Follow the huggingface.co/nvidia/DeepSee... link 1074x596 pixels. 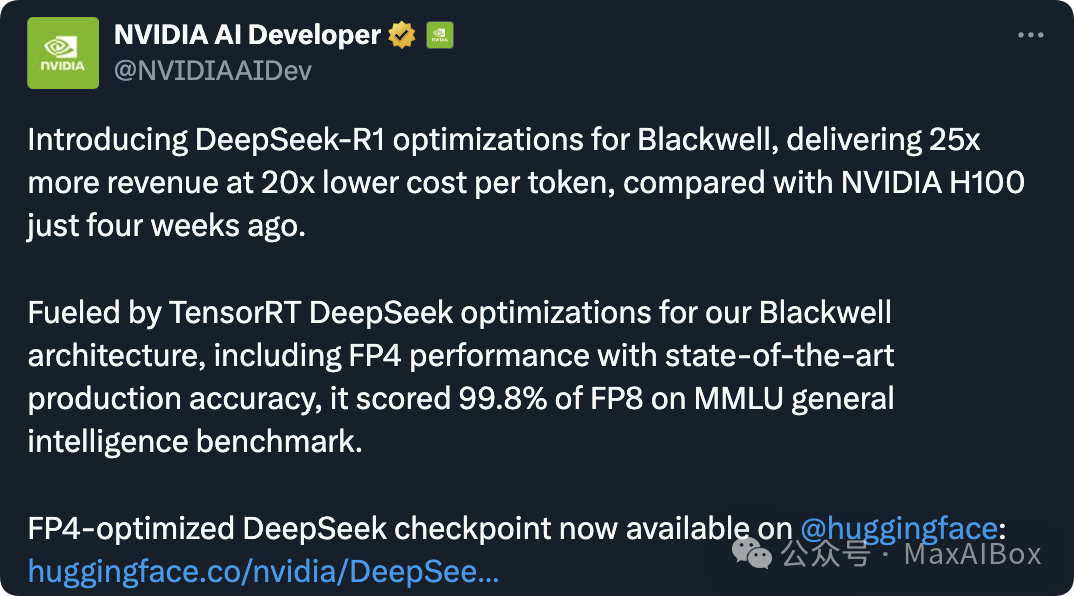click(x=264, y=571)
